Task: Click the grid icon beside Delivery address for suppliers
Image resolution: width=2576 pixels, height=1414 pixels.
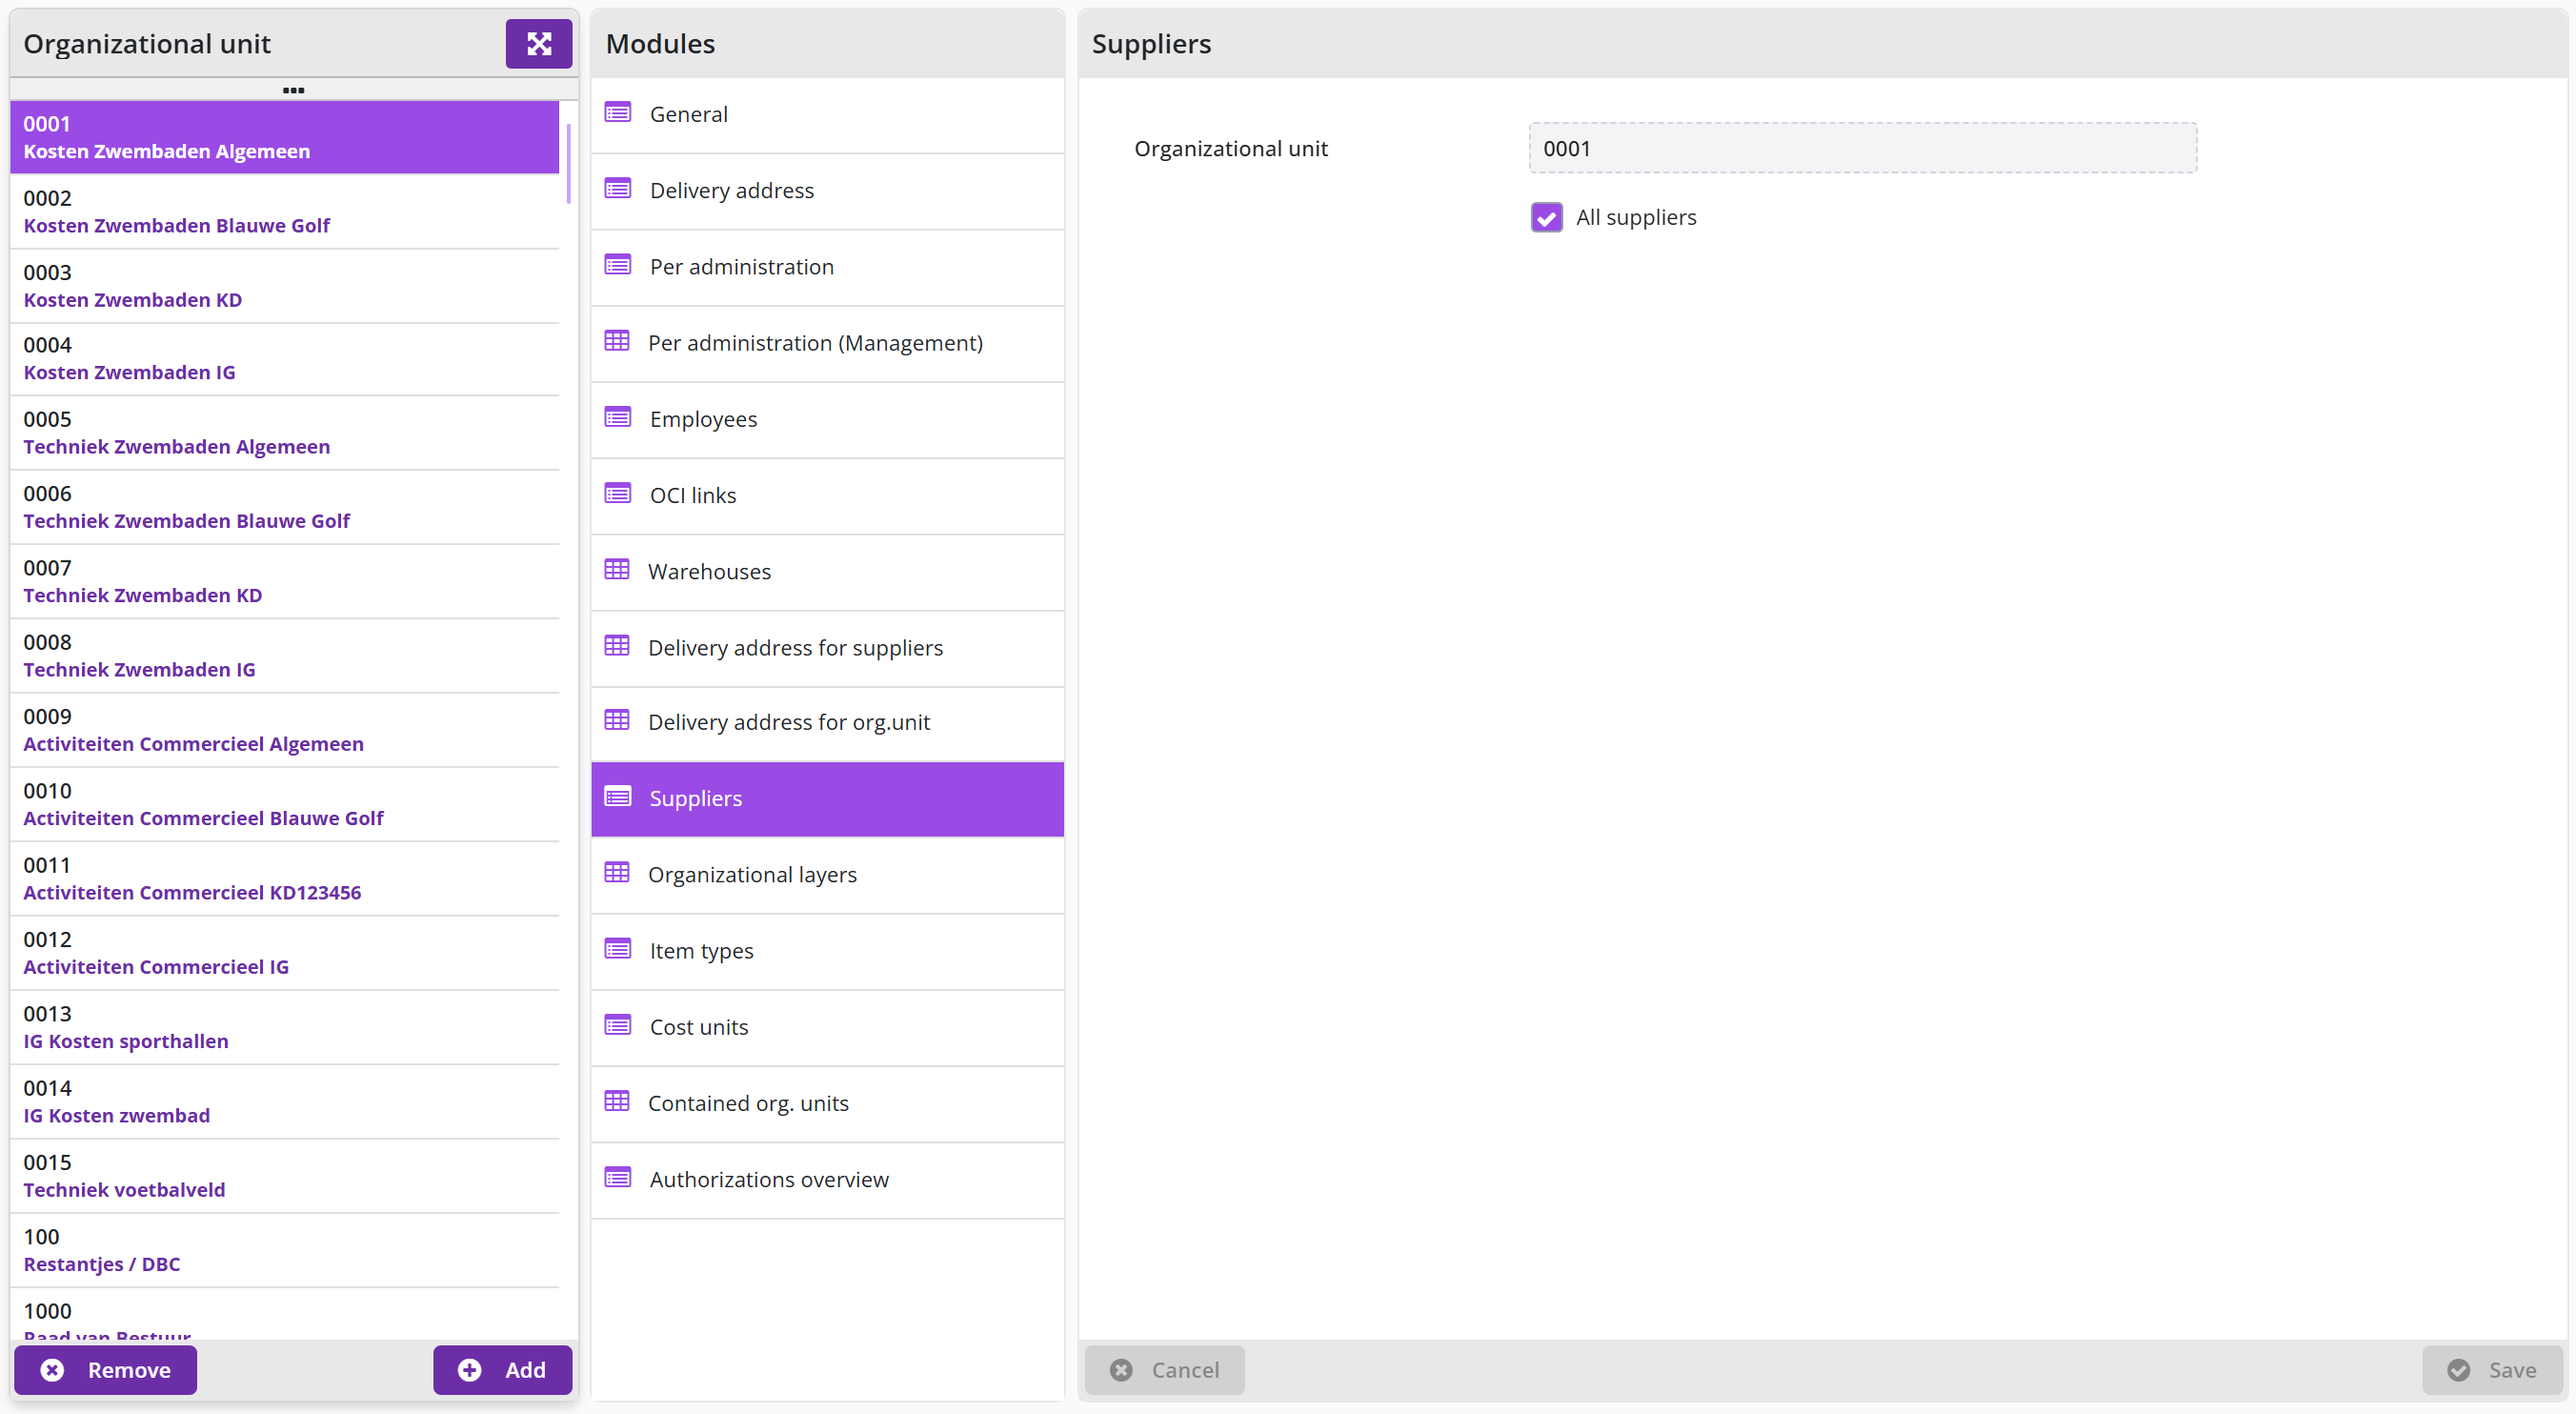Action: coord(617,646)
